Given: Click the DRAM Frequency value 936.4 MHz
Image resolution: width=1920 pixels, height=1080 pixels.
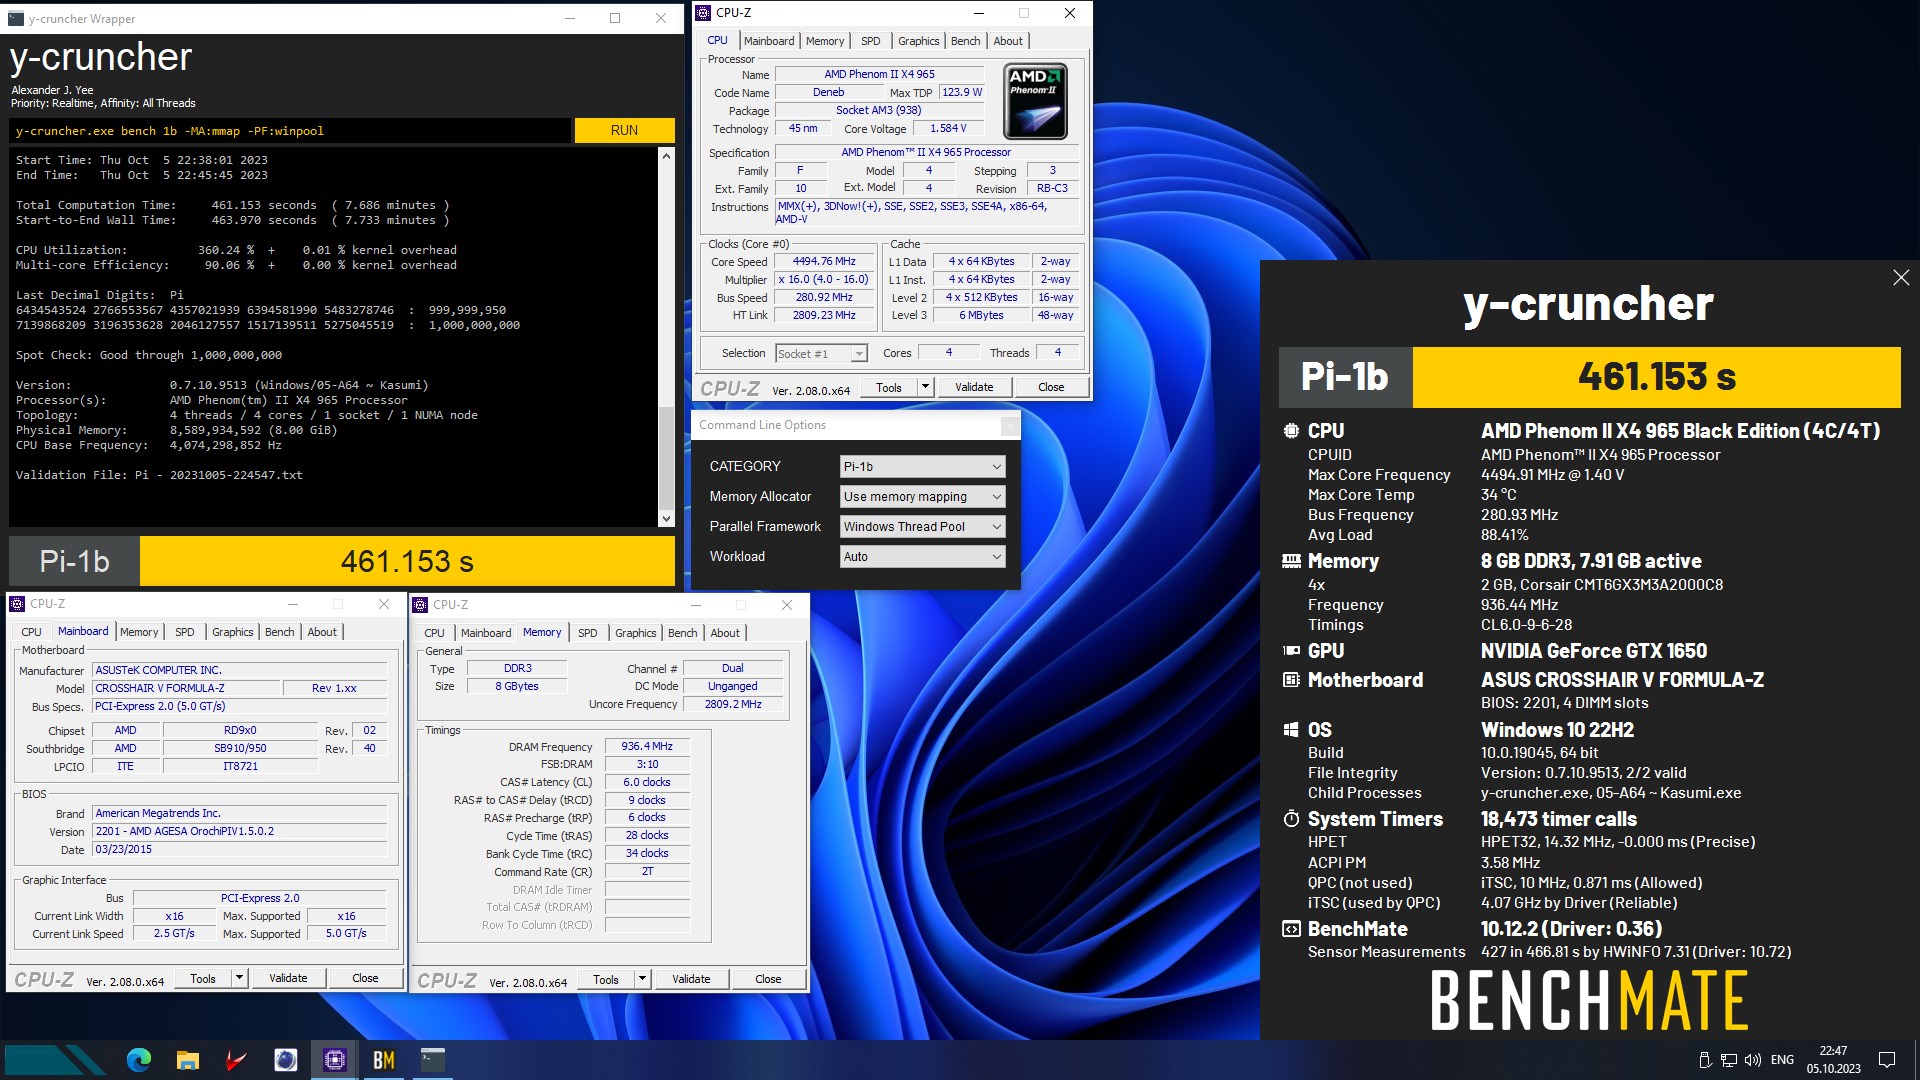Looking at the screenshot, I should click(647, 746).
